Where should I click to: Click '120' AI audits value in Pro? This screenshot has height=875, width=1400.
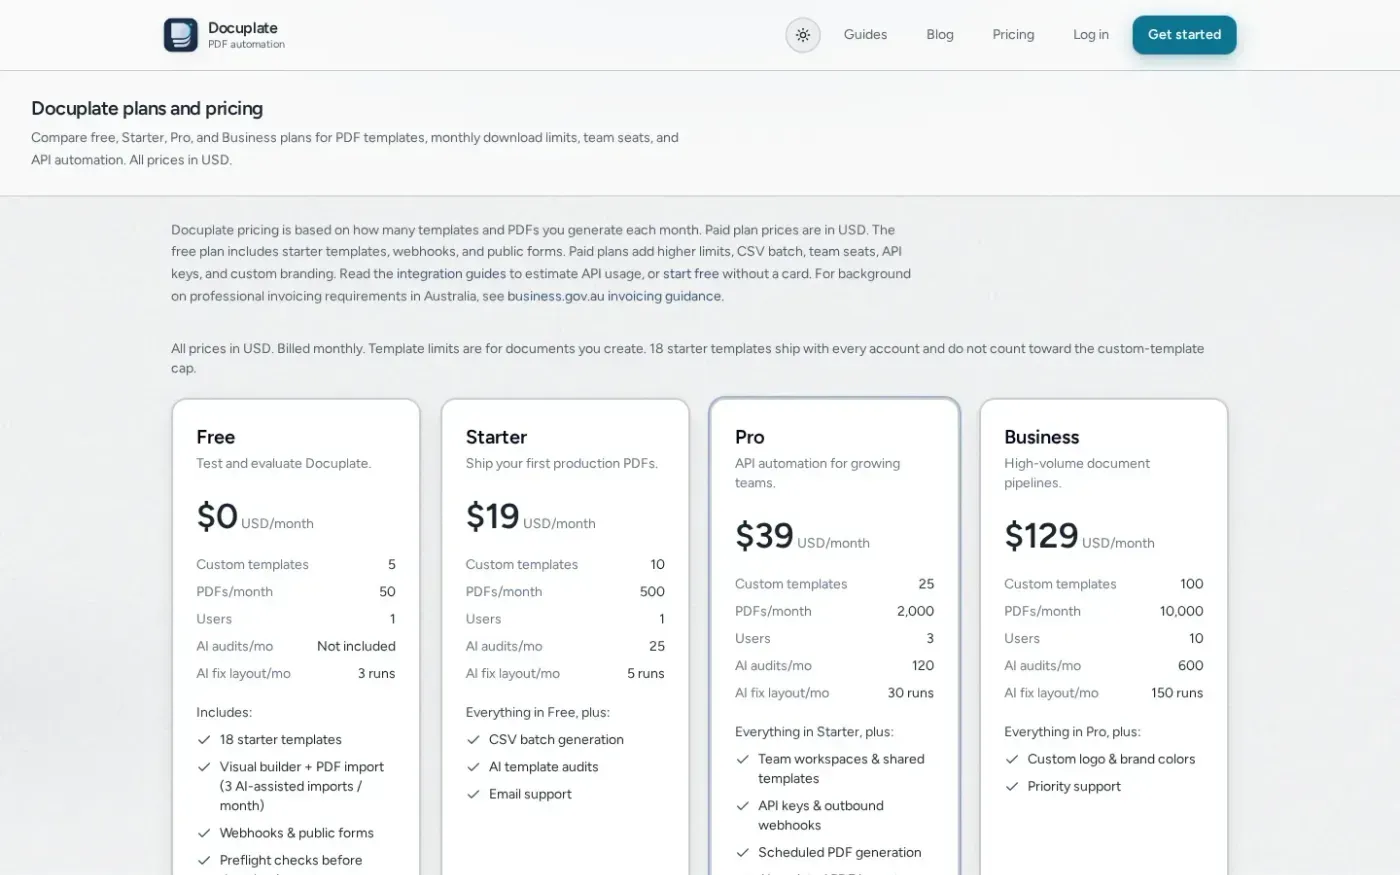pyautogui.click(x=923, y=665)
